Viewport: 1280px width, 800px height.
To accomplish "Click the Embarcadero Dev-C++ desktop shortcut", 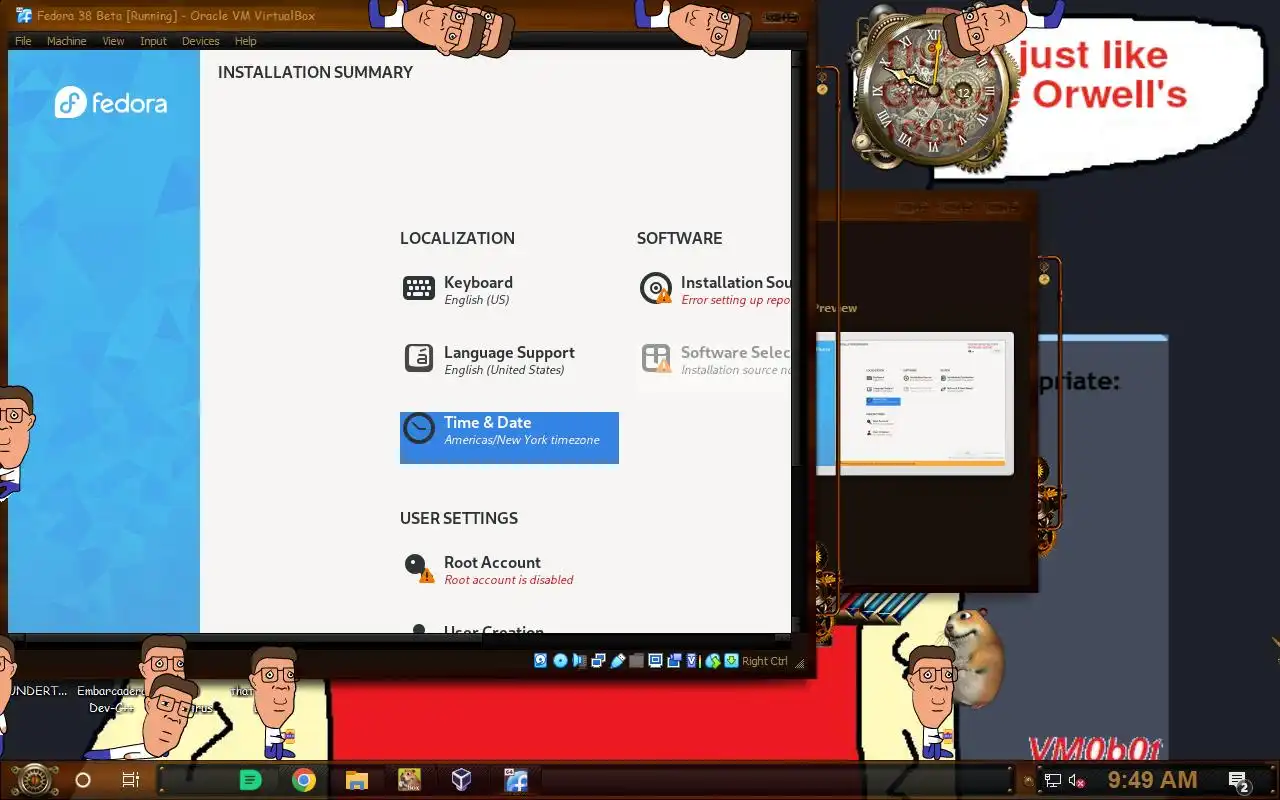I will [x=111, y=699].
